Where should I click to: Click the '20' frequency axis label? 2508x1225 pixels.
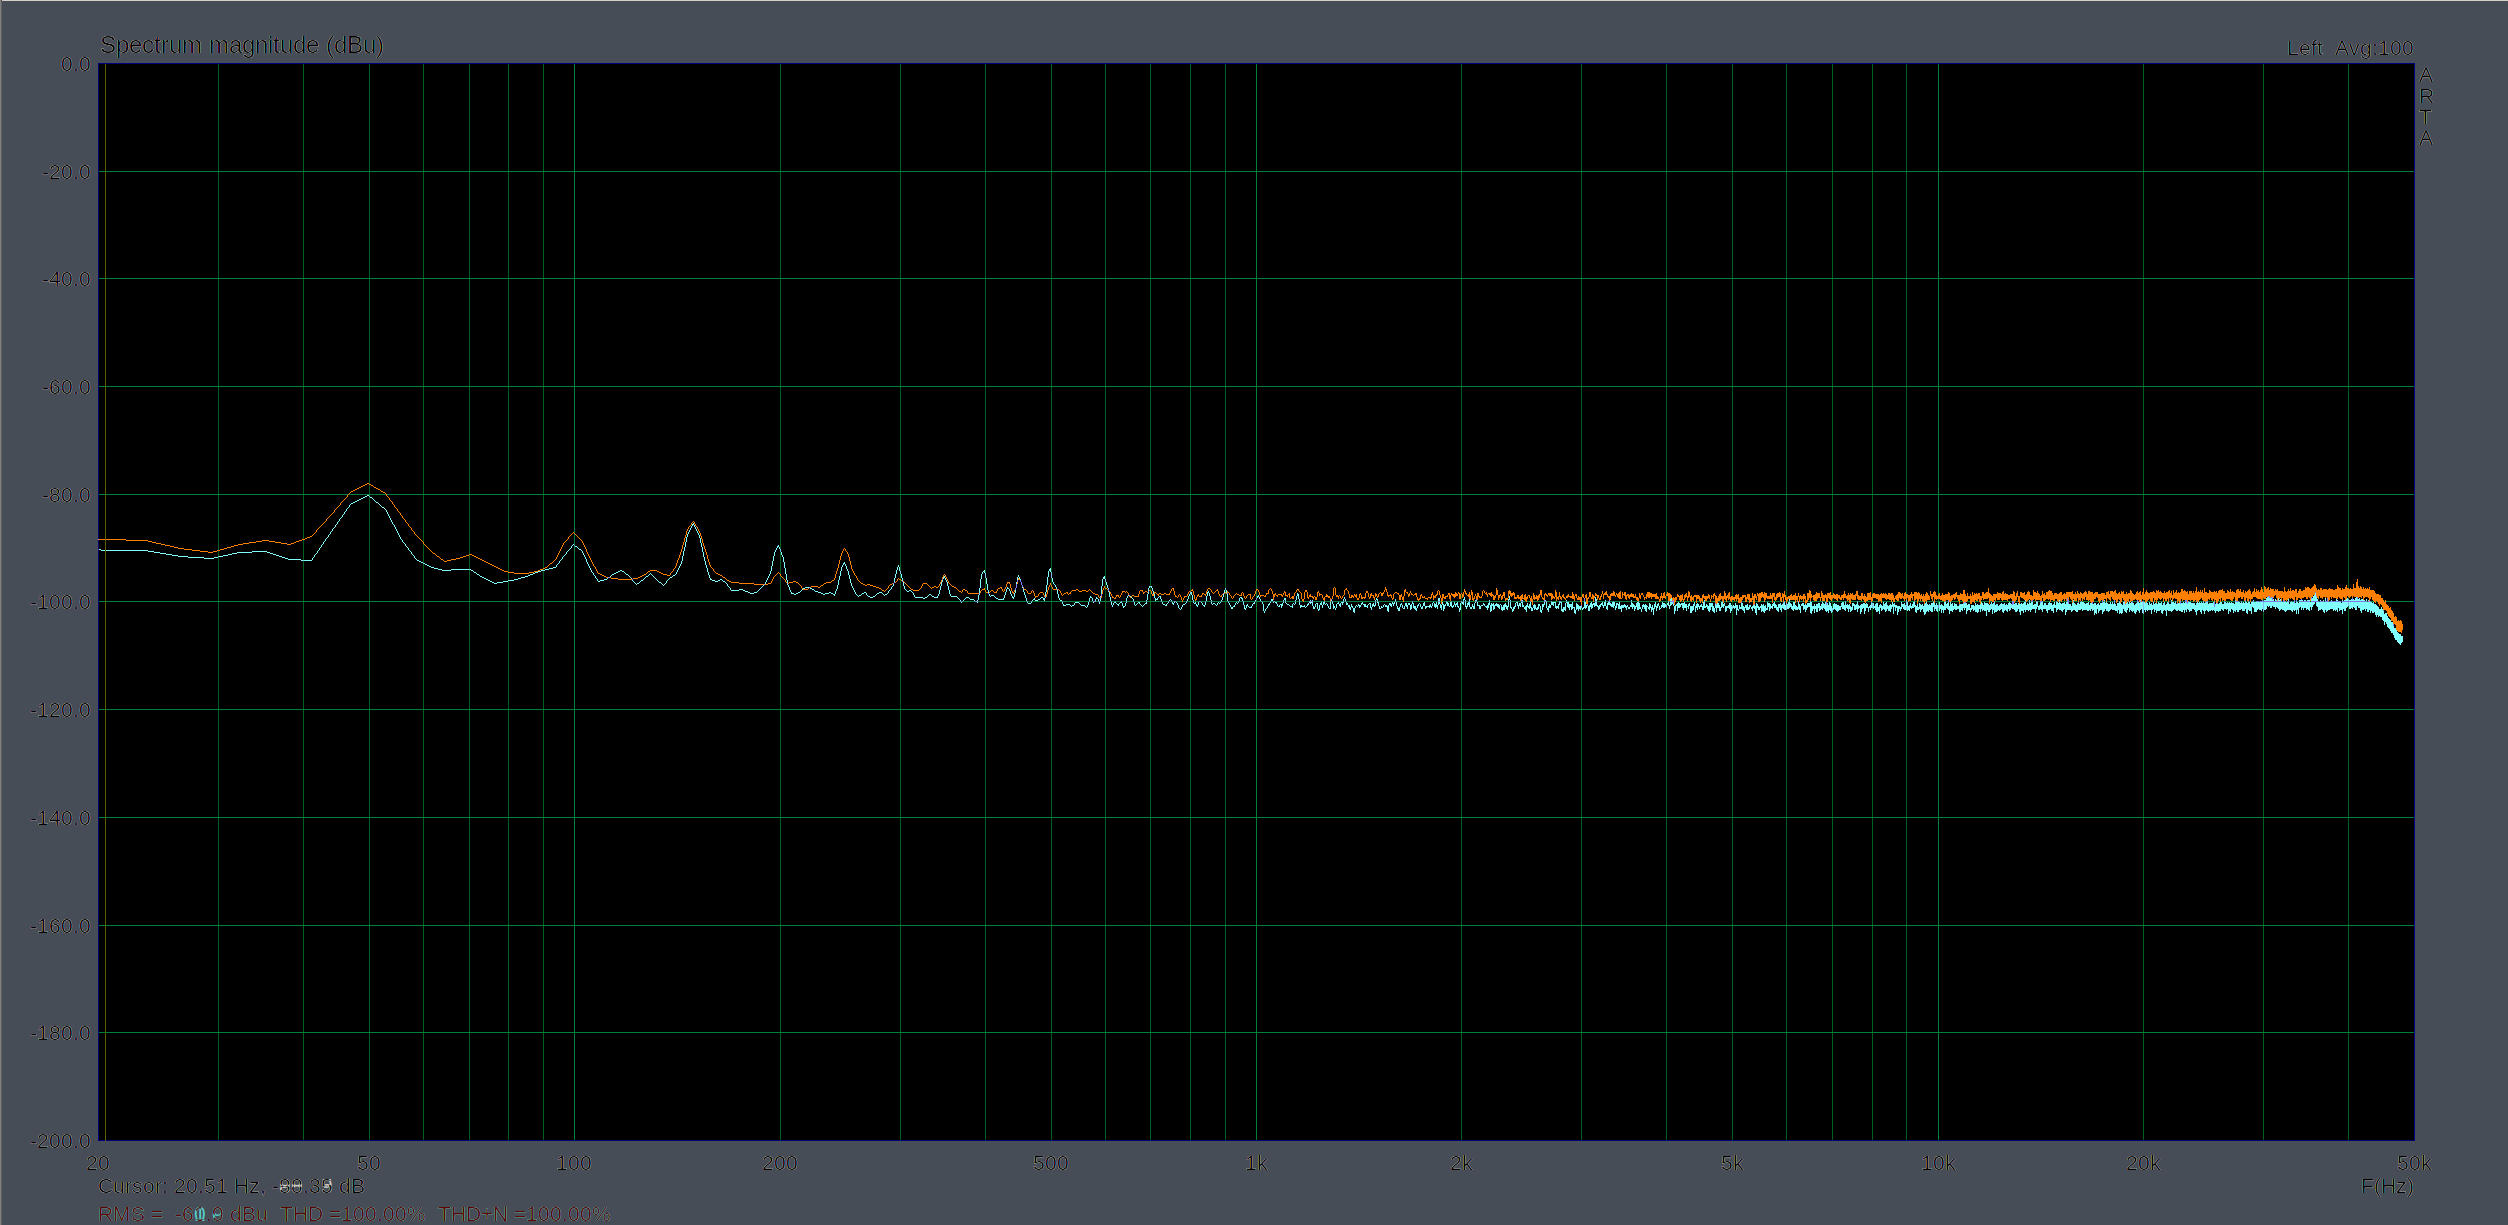tap(98, 1163)
